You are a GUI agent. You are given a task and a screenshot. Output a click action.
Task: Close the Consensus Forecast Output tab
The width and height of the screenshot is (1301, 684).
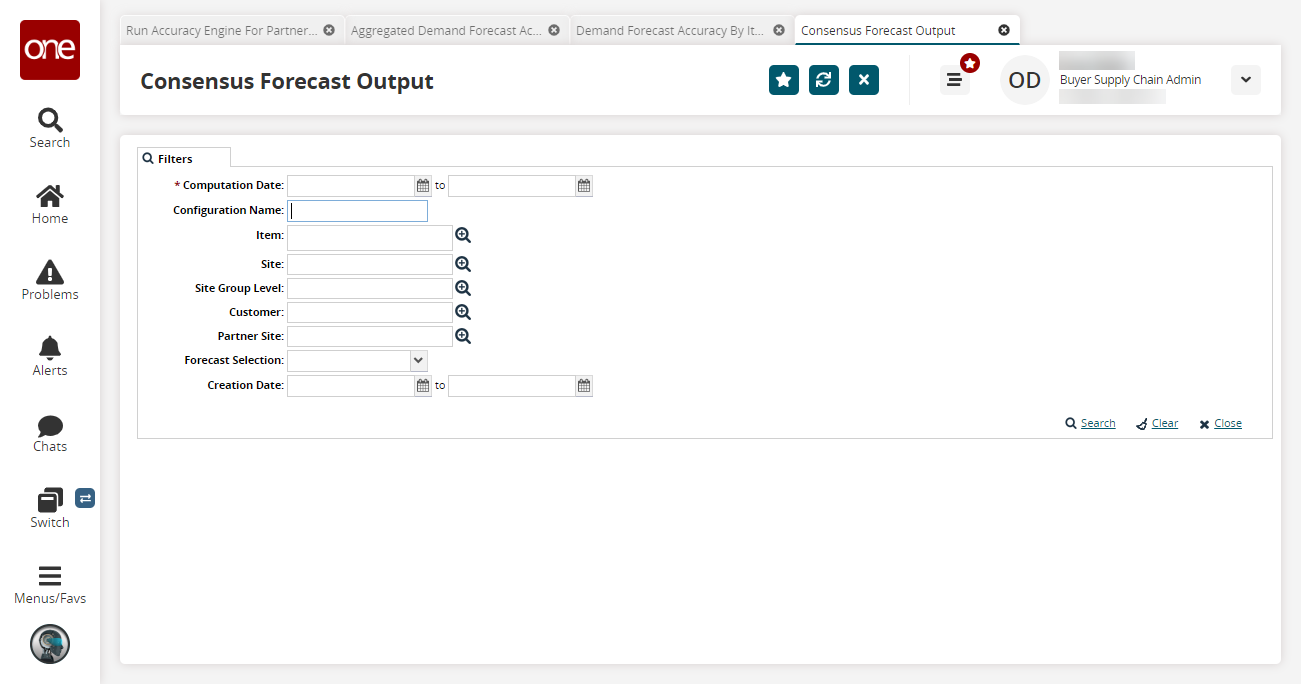point(1004,30)
